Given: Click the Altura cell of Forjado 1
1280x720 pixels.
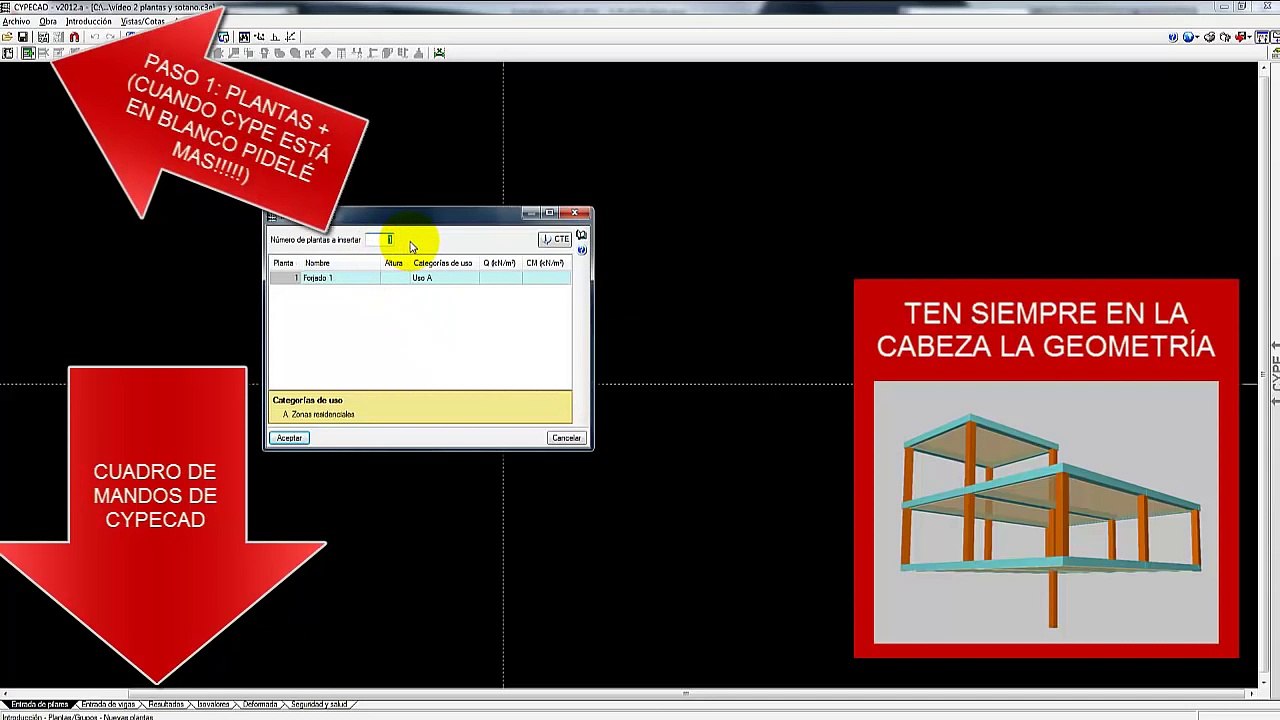Looking at the screenshot, I should [394, 278].
